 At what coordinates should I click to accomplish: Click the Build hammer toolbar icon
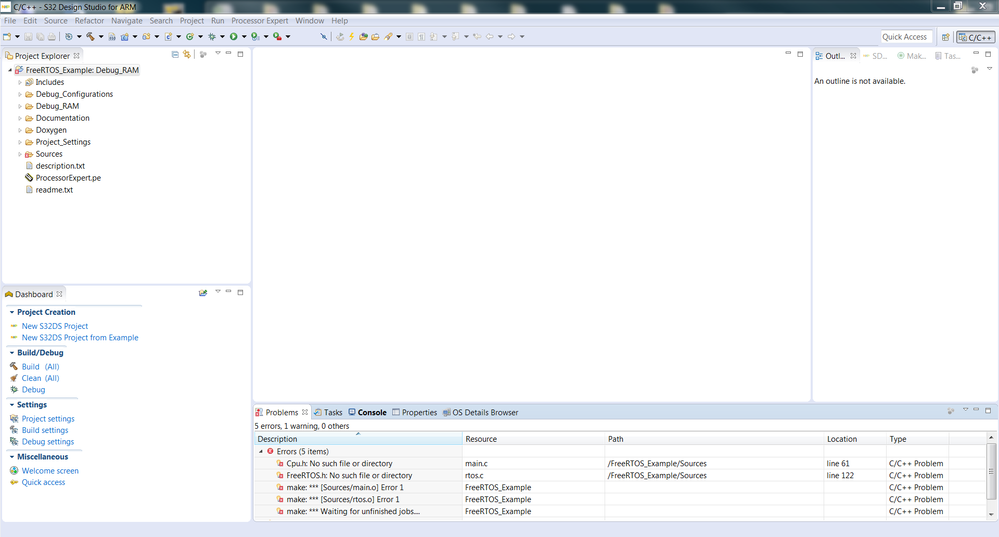(x=90, y=36)
